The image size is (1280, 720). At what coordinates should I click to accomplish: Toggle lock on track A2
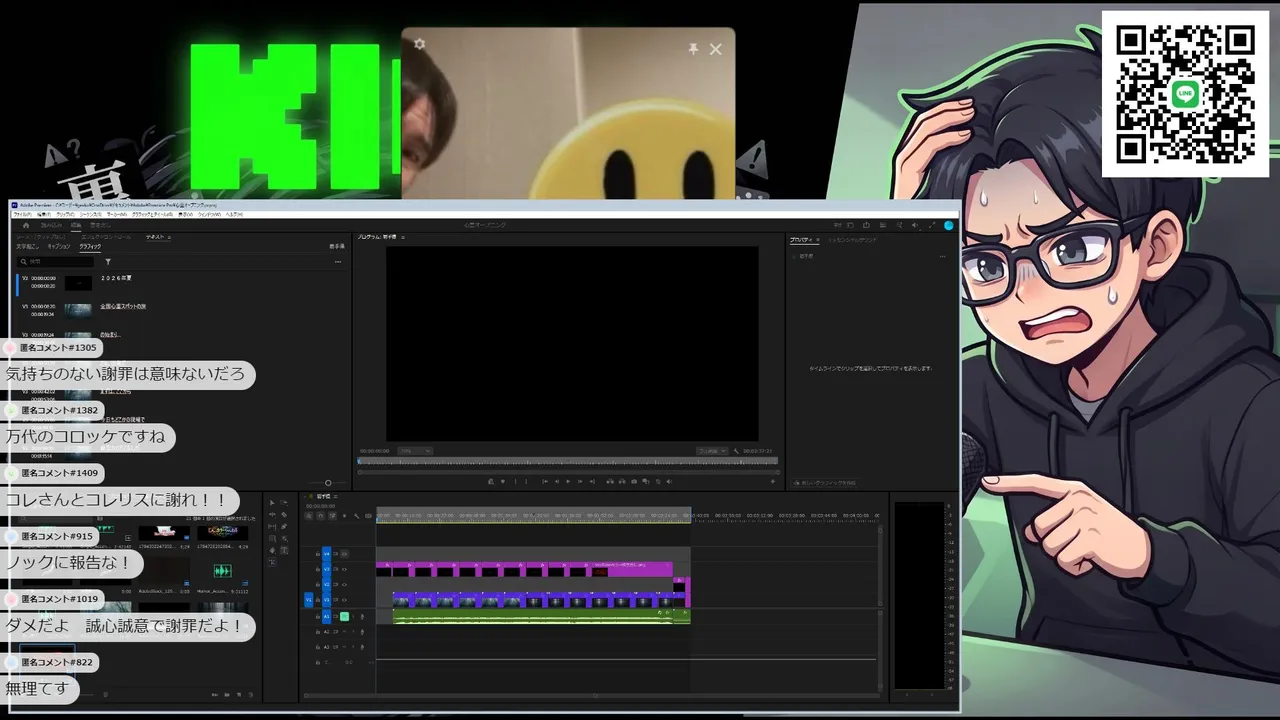pyautogui.click(x=318, y=632)
